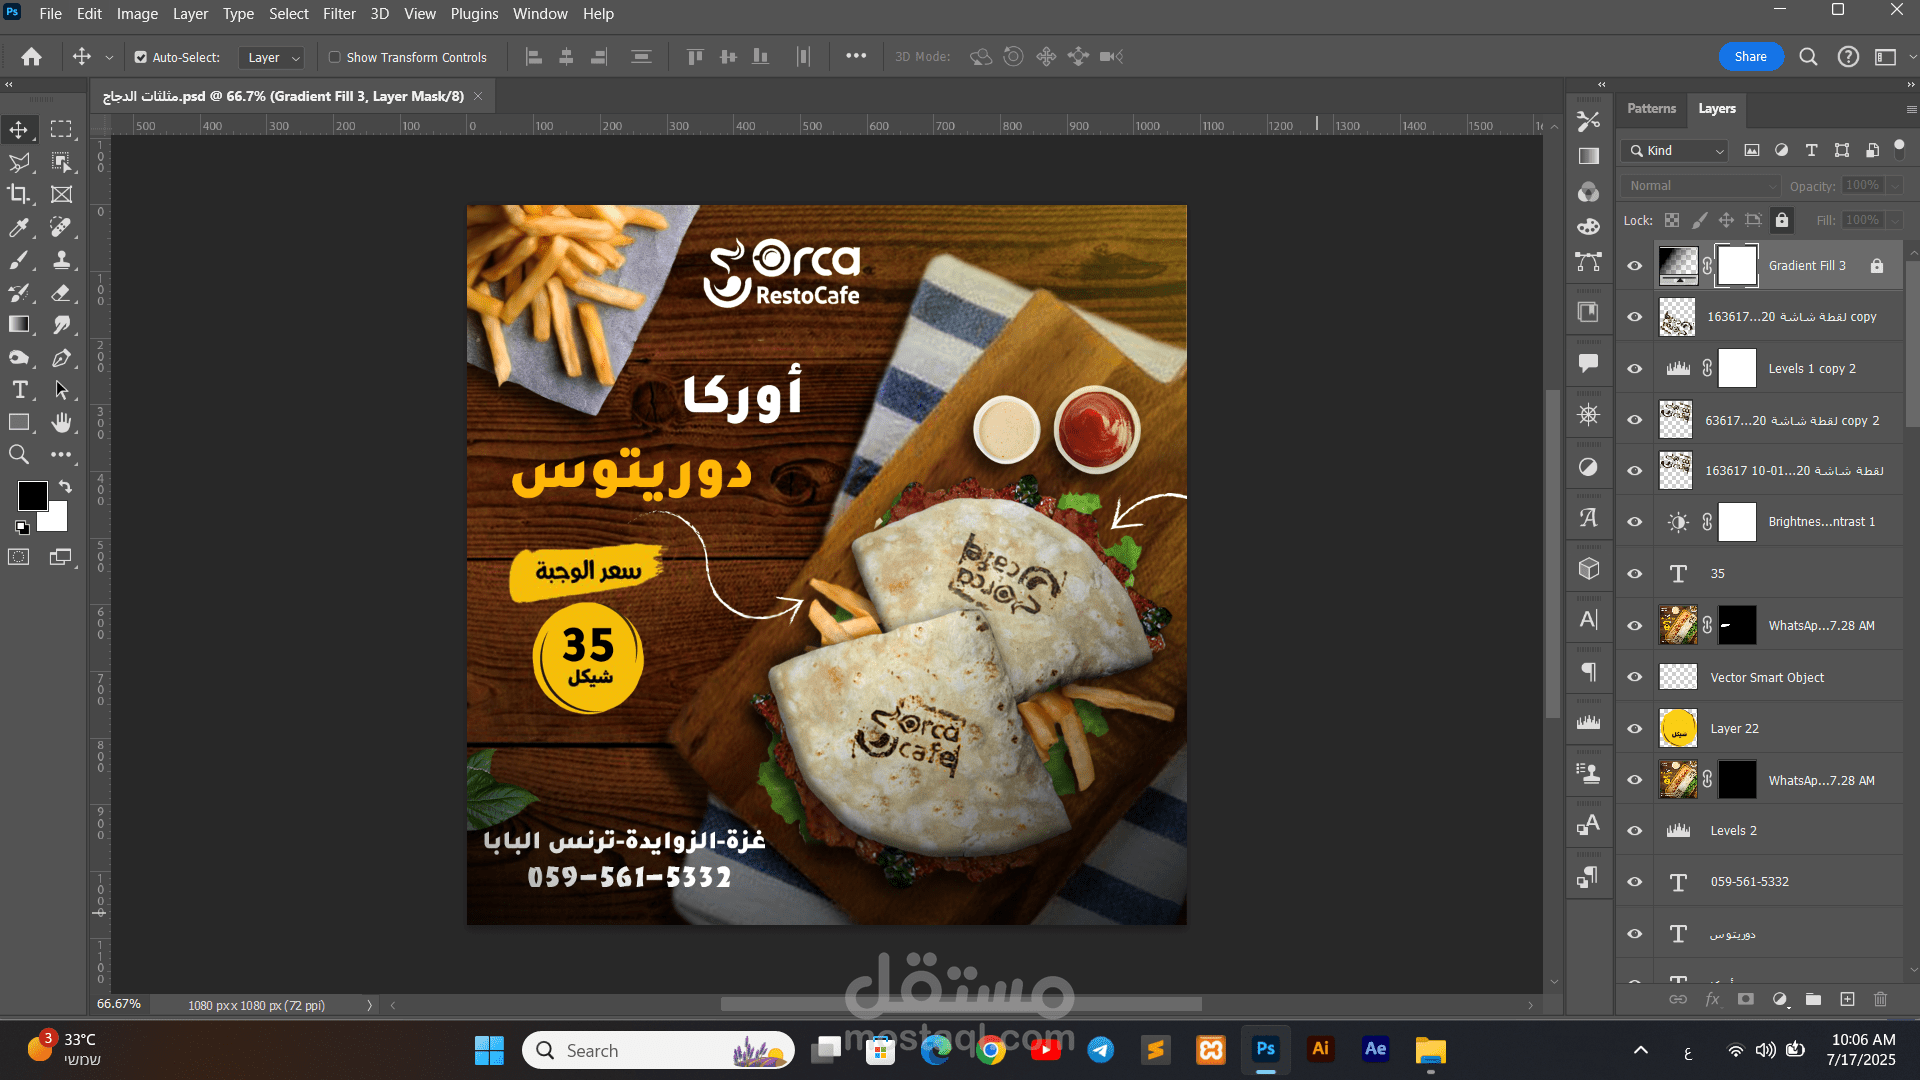Click Create new layer icon
The image size is (1920, 1080).
coord(1847,999)
